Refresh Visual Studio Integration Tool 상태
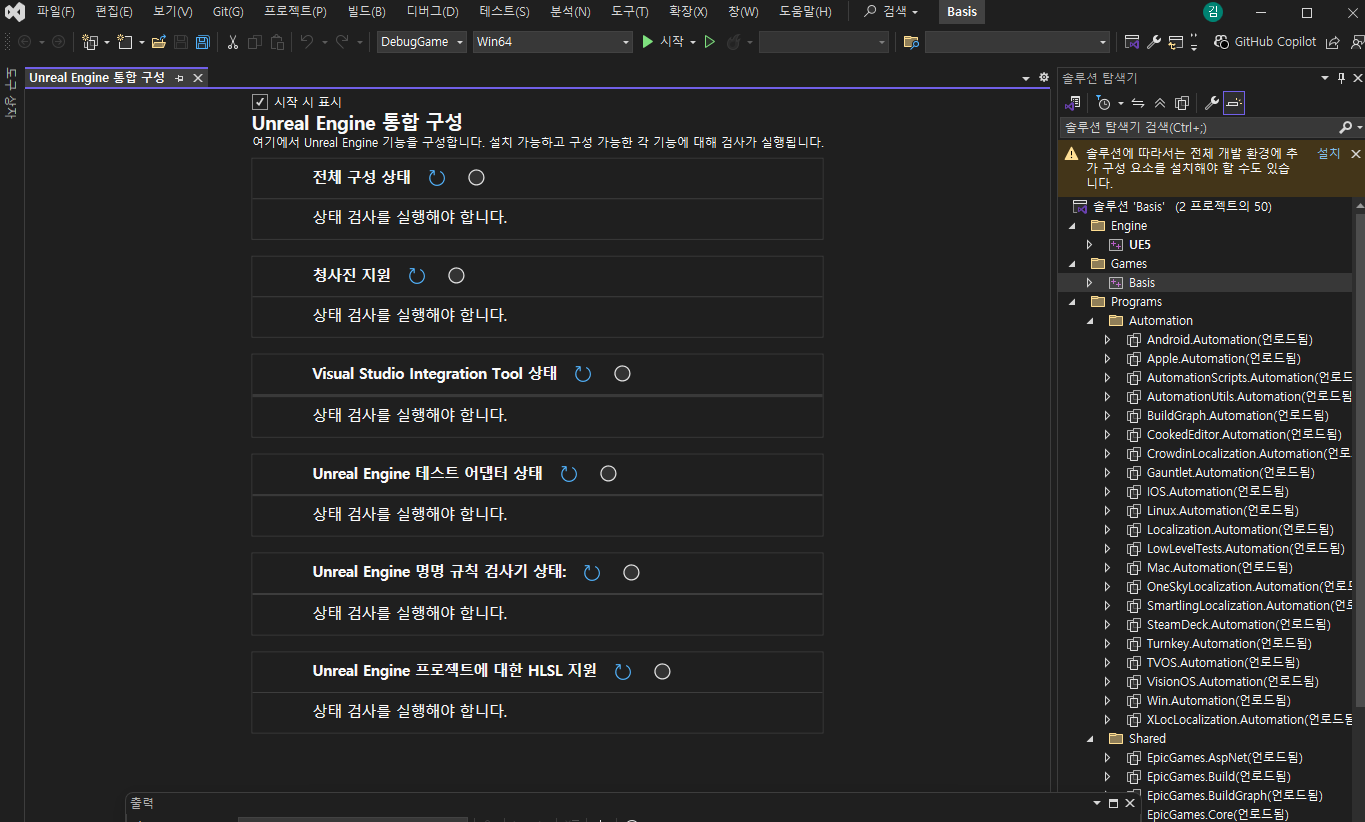1365x822 pixels. [x=583, y=374]
